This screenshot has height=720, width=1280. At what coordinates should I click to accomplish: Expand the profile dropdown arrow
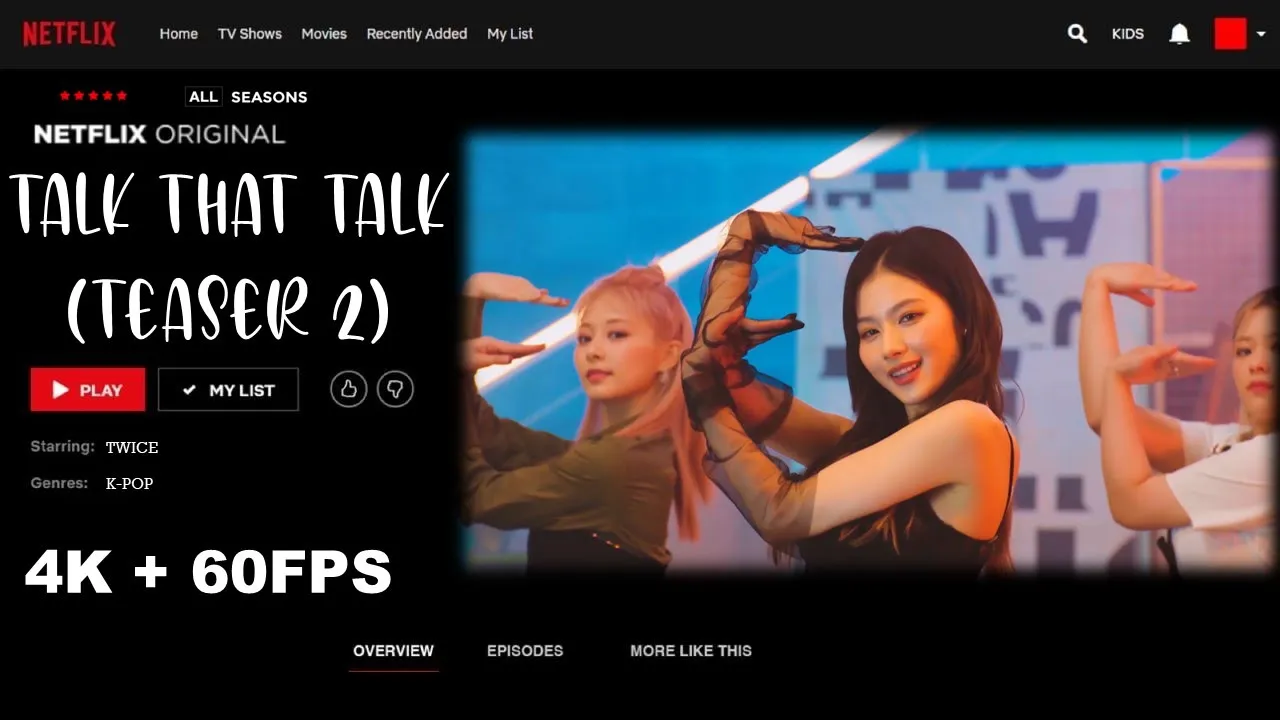click(x=1261, y=35)
